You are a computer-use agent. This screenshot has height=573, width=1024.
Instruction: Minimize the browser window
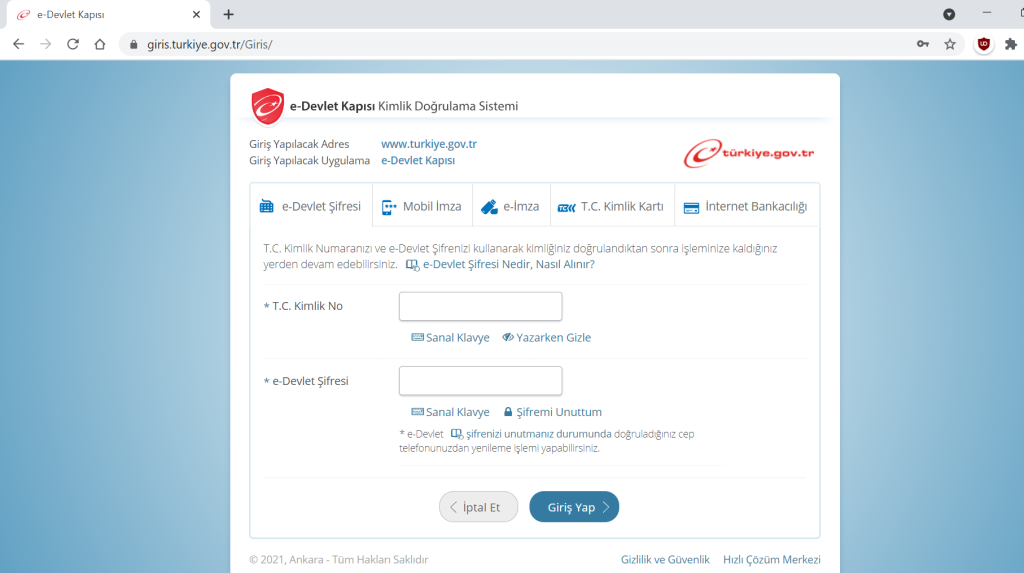tap(987, 13)
